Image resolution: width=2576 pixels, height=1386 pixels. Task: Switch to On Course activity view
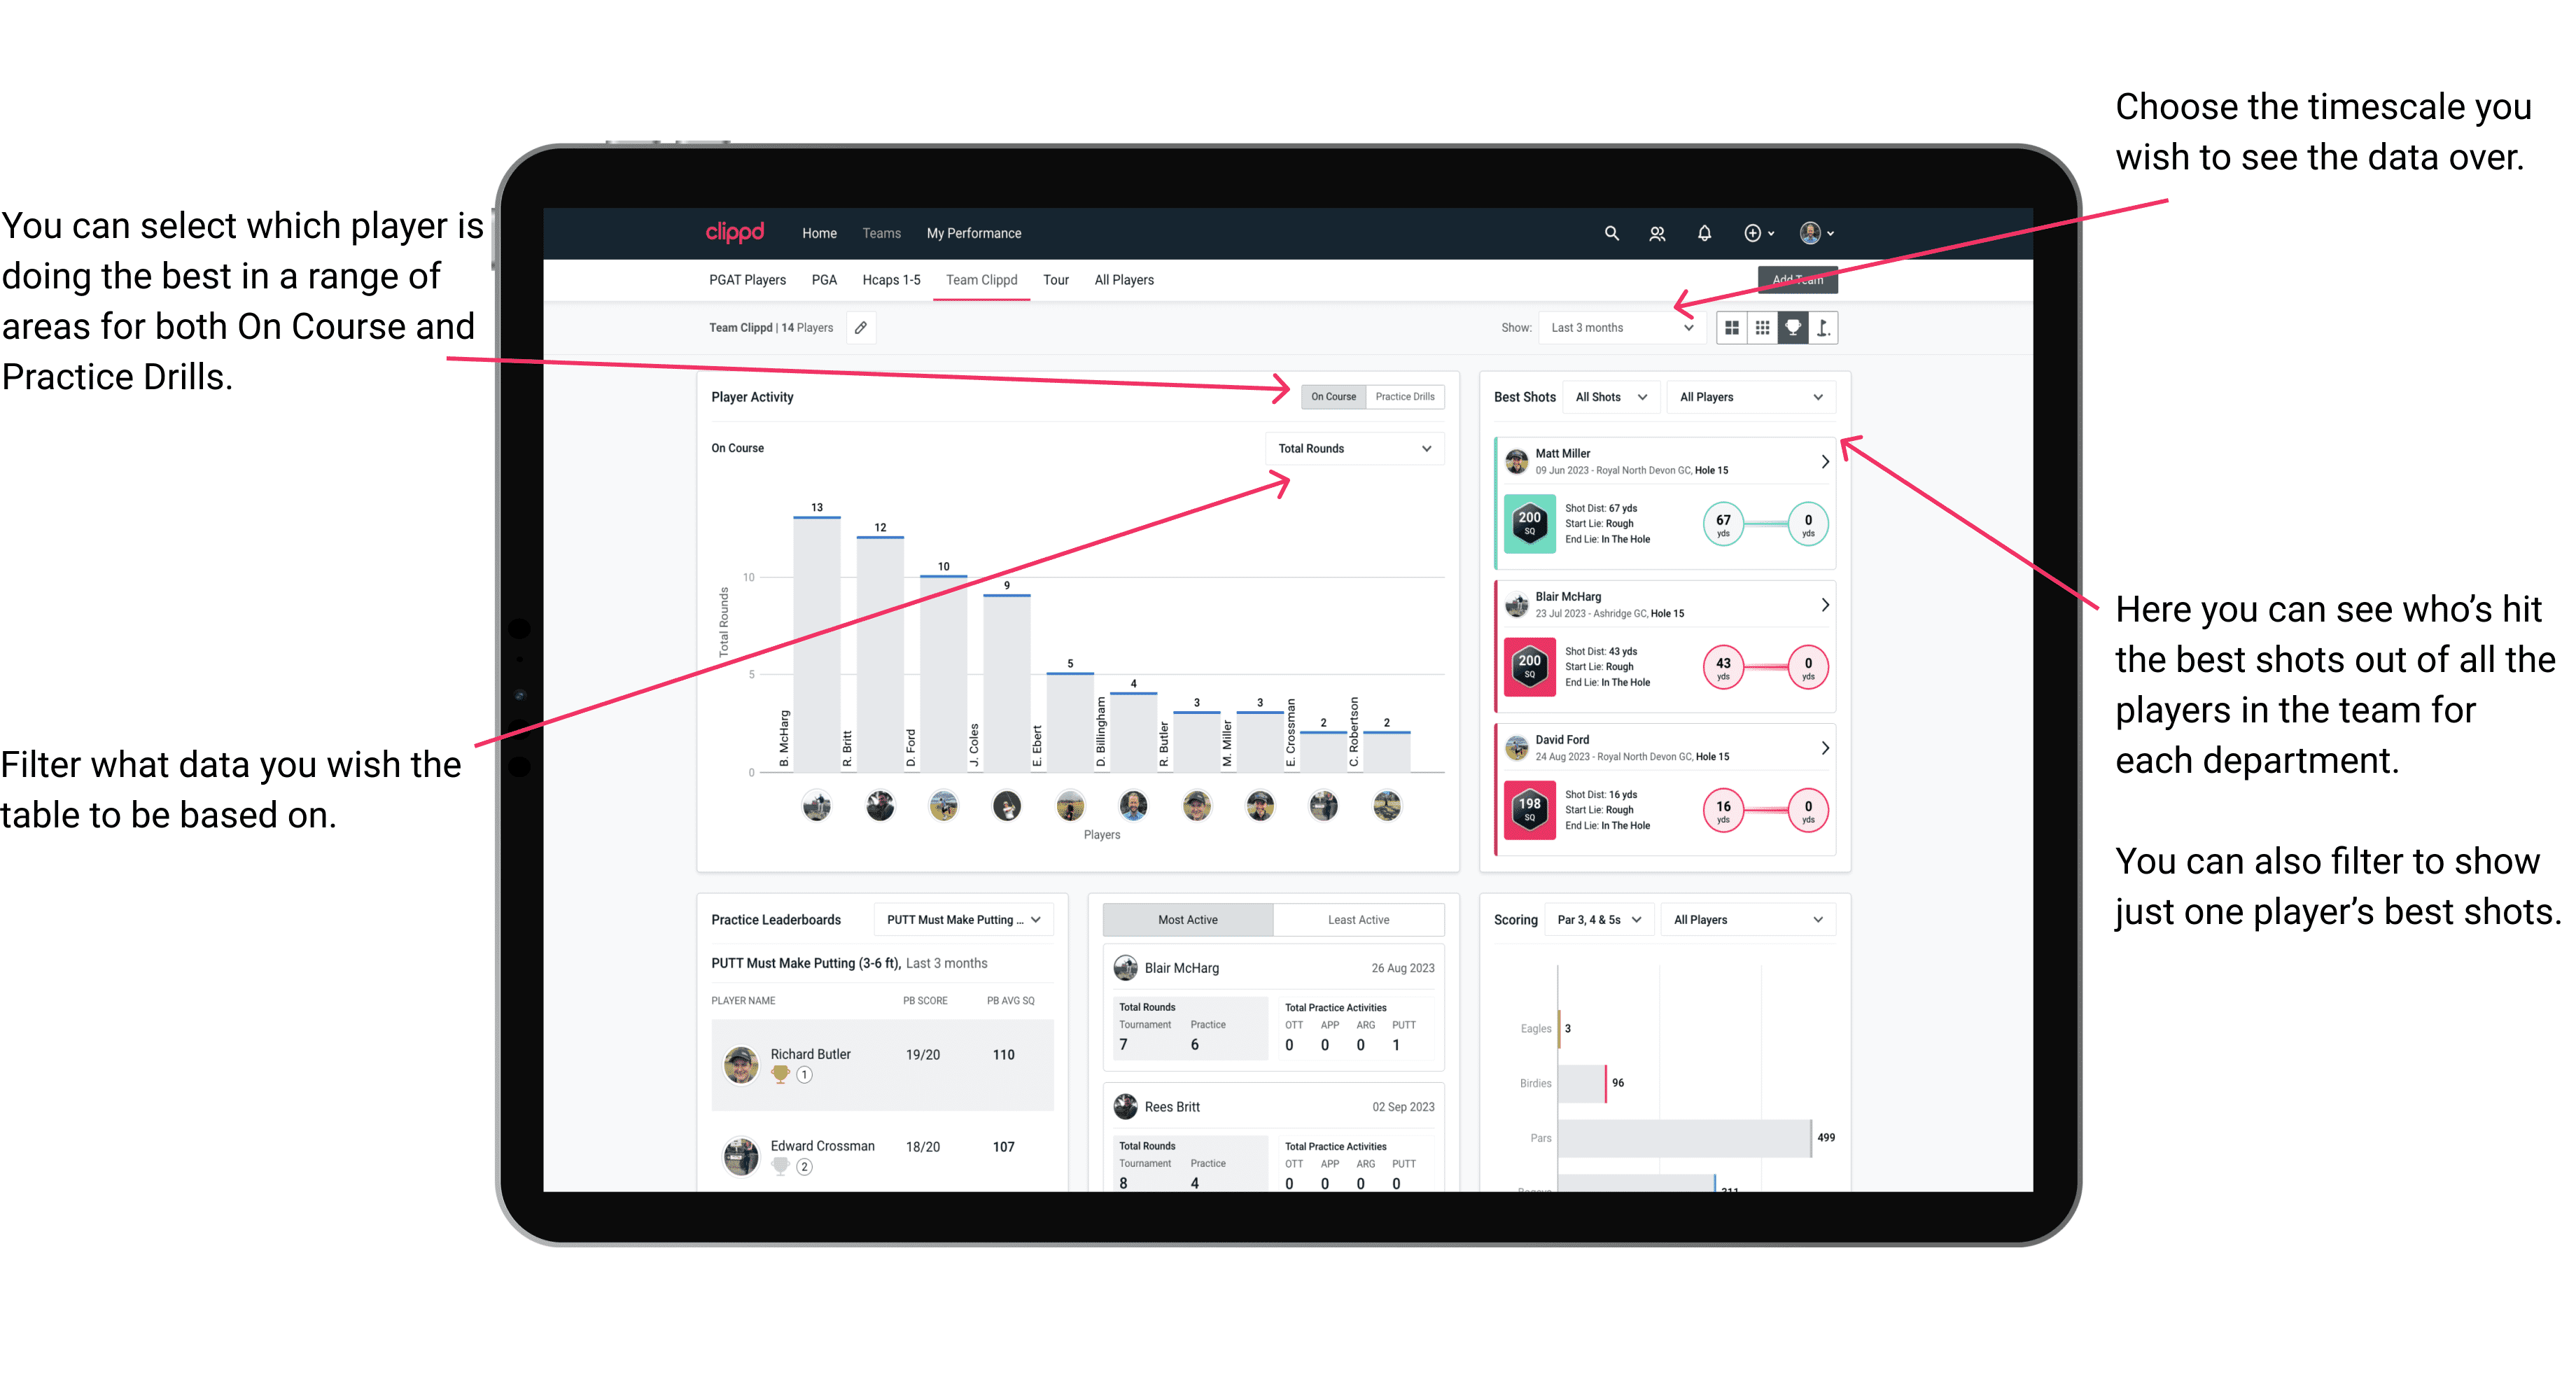(1334, 398)
